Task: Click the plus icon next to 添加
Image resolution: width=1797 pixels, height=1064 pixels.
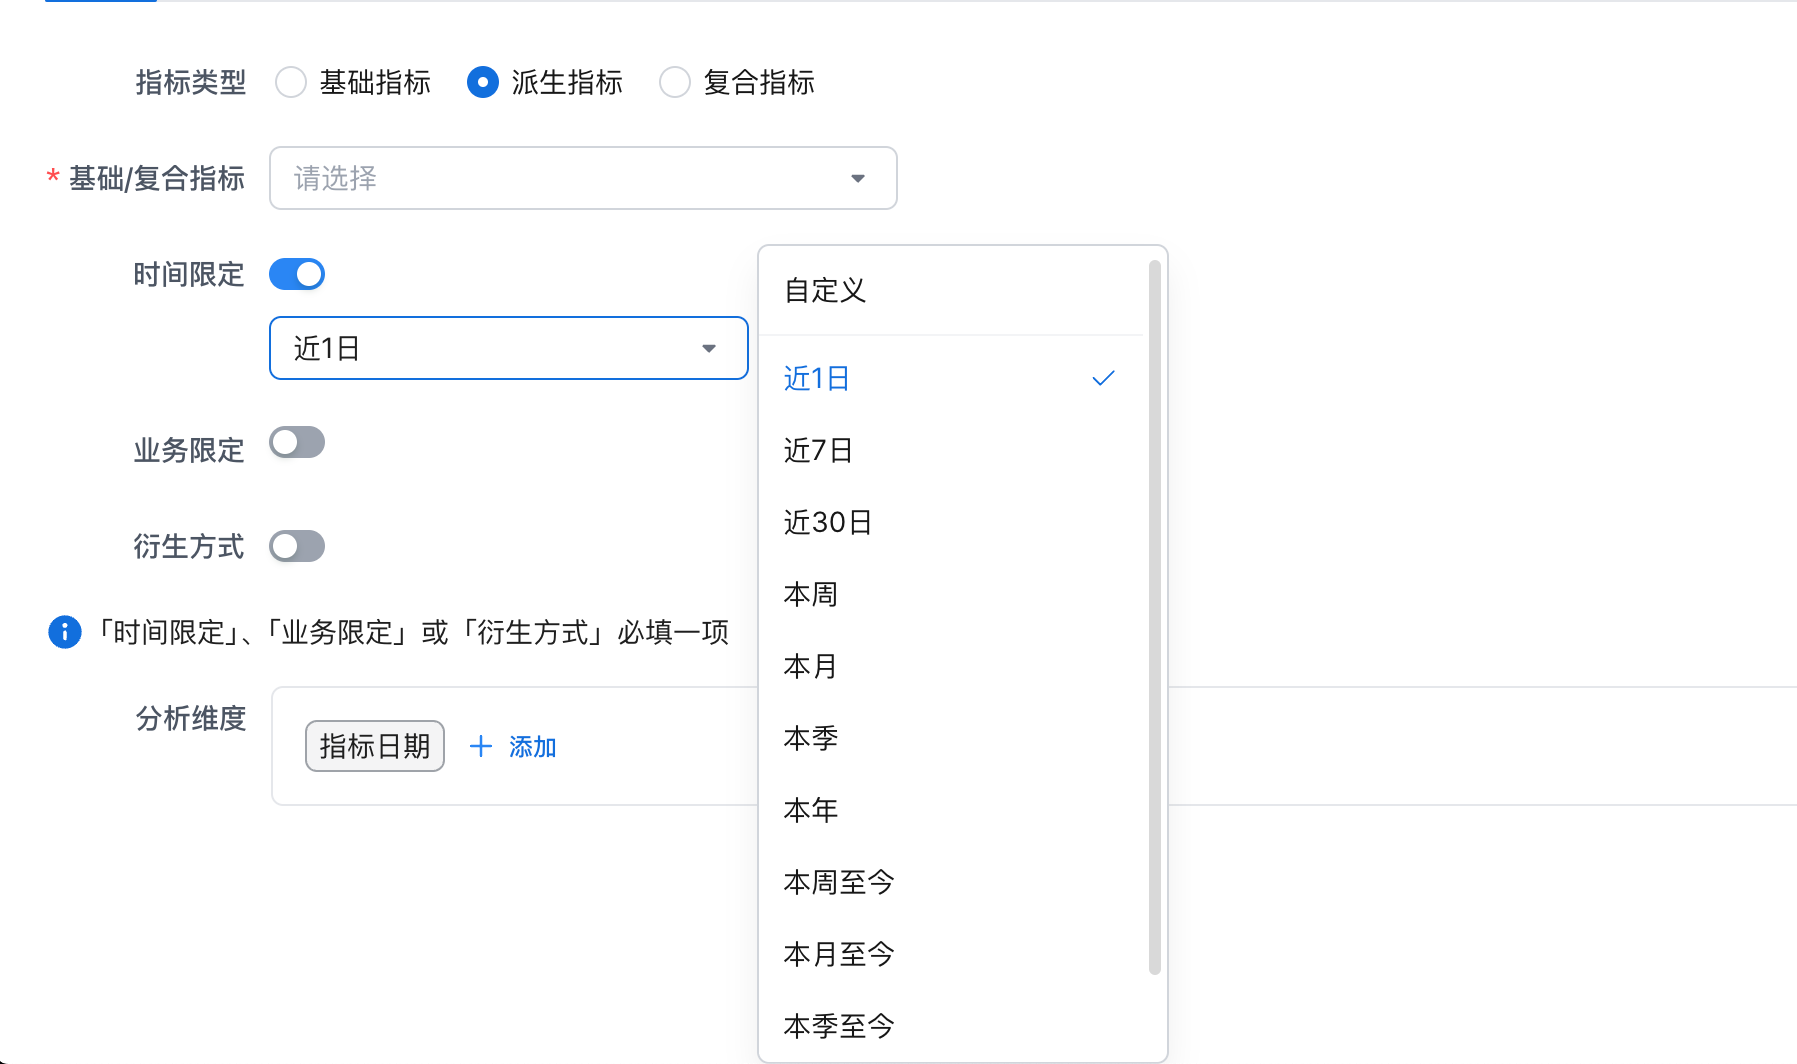Action: coord(481,746)
